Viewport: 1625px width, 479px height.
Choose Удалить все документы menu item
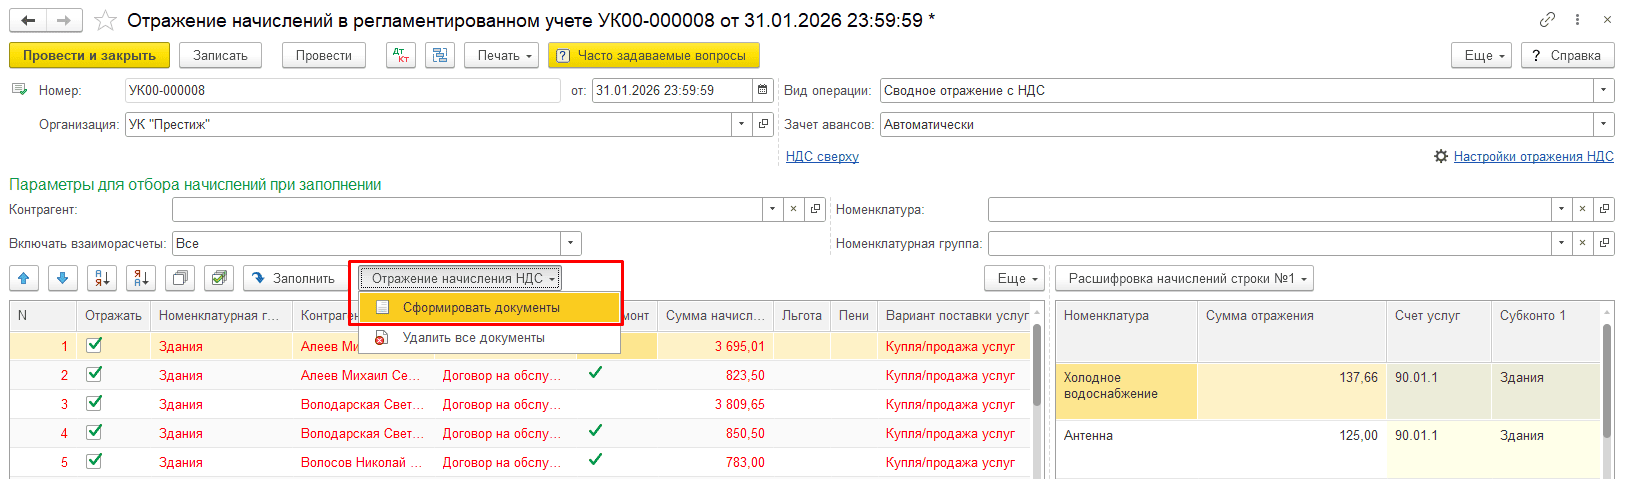pos(473,338)
